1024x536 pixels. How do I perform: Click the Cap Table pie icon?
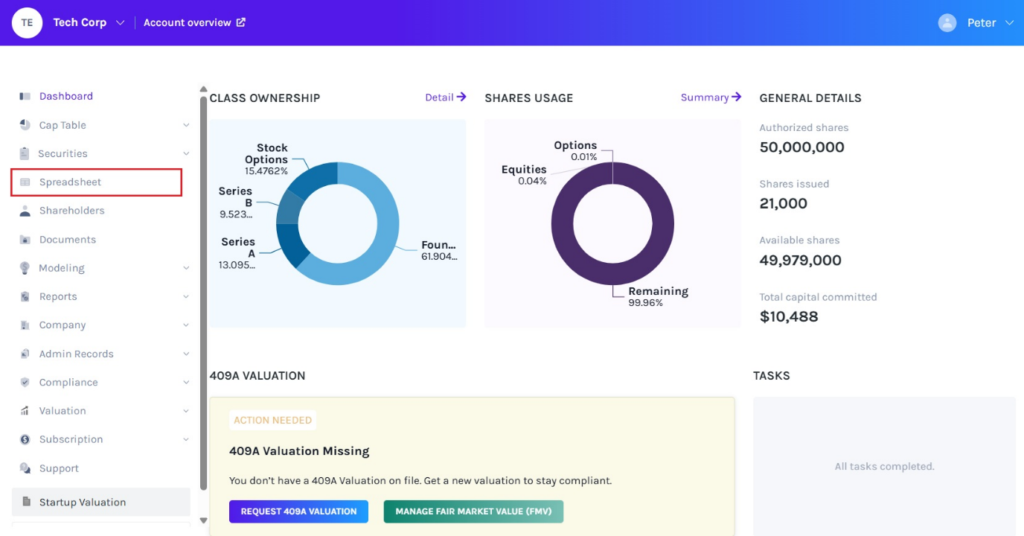point(25,125)
